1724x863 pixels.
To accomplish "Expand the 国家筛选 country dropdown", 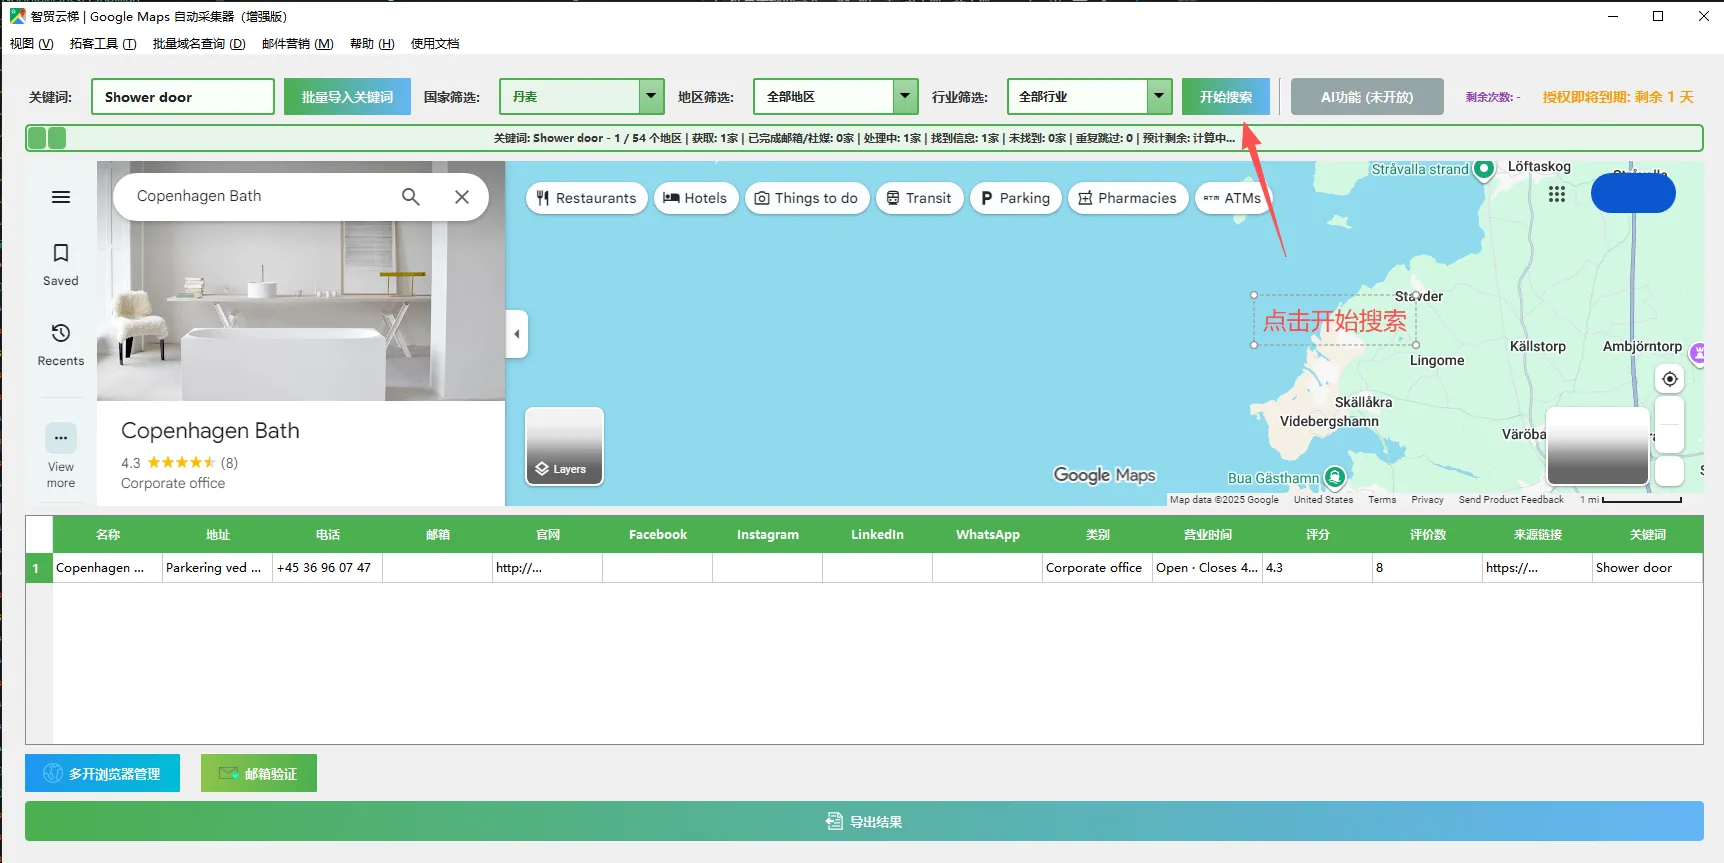I will coord(651,97).
